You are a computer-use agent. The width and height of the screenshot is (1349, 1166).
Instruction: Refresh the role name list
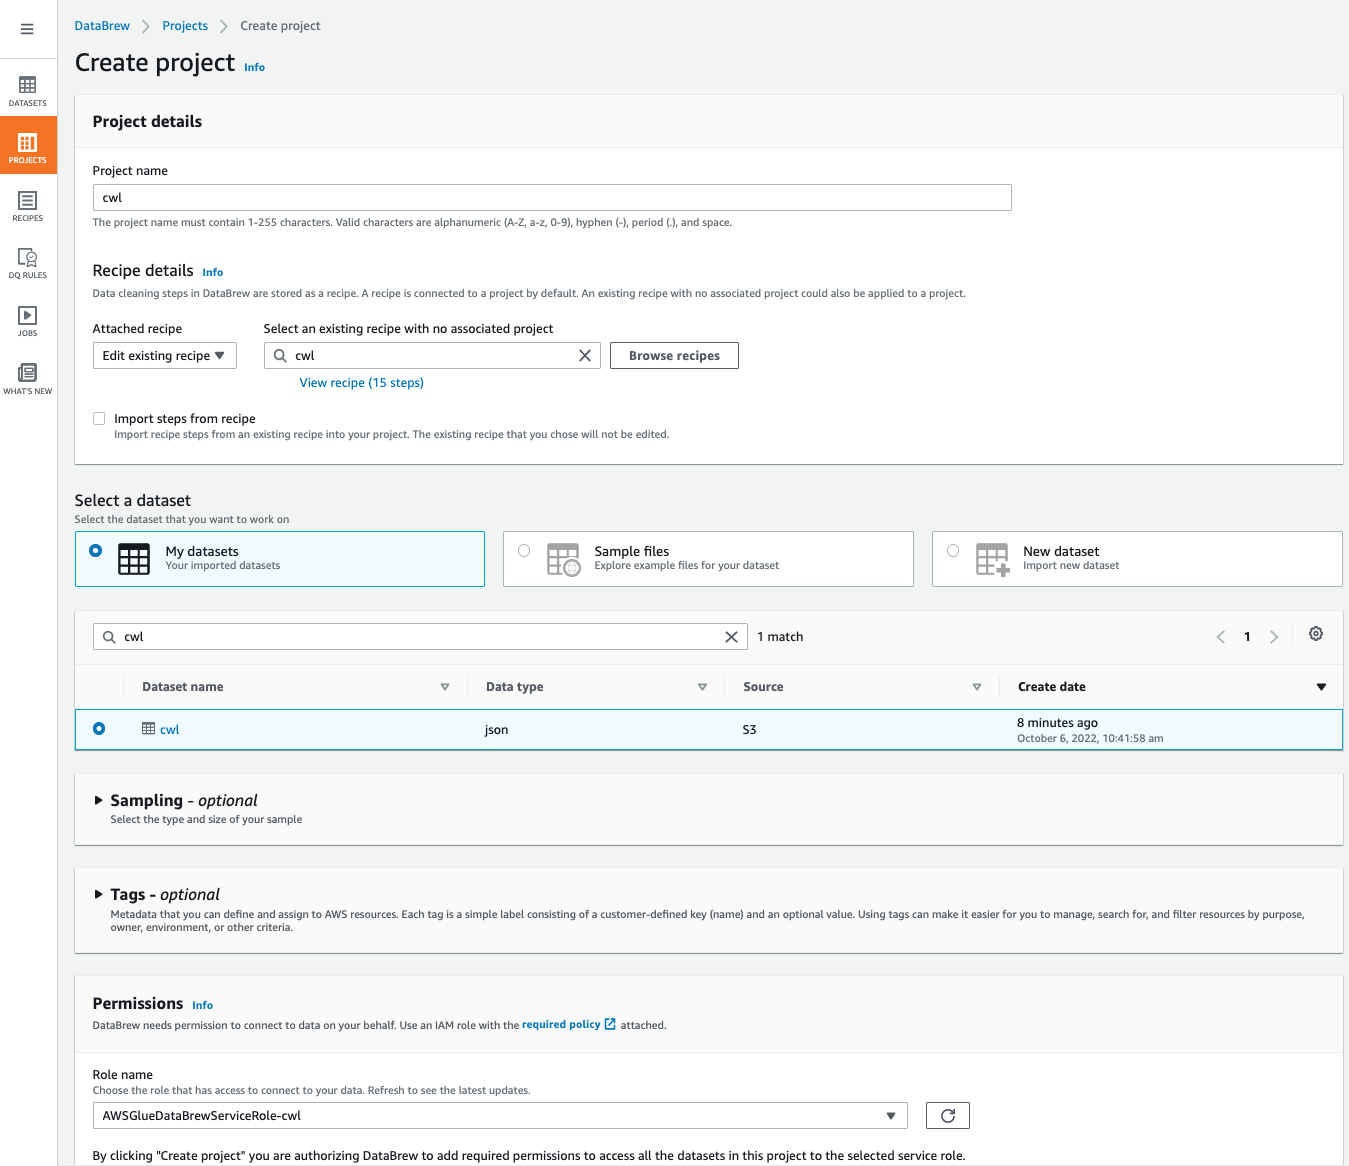[x=947, y=1116]
